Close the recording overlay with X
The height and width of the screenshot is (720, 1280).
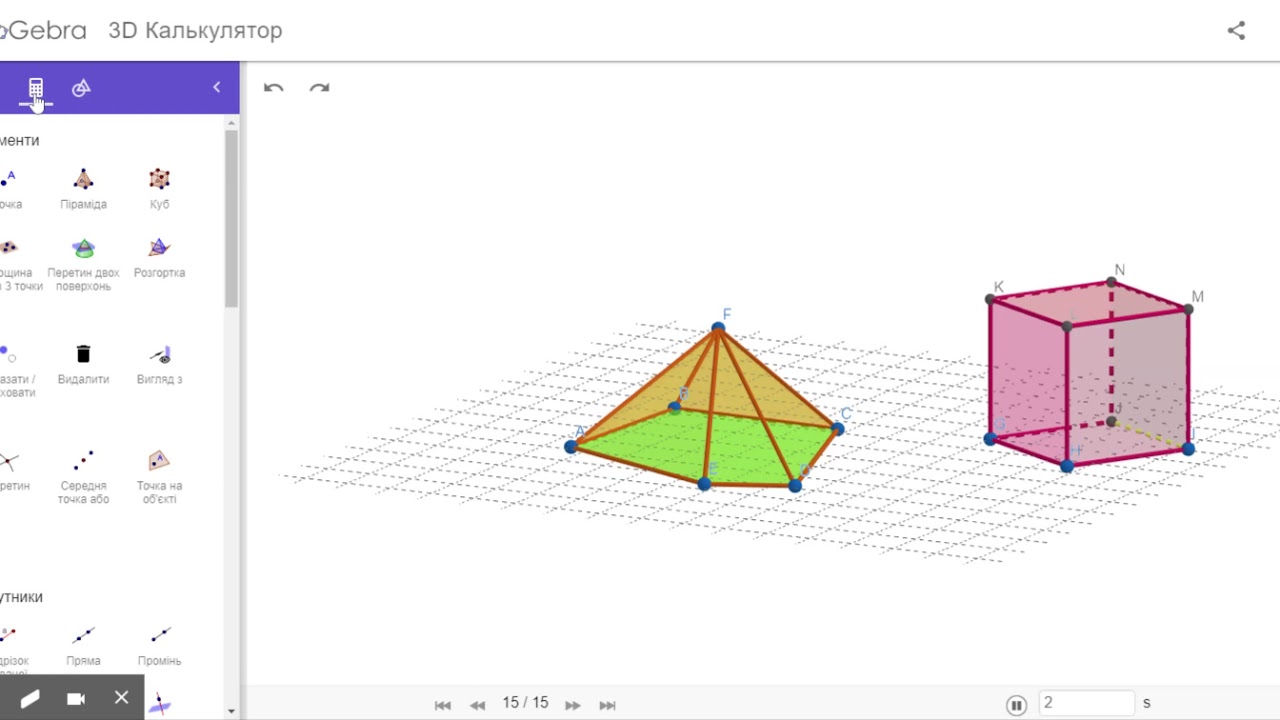(x=121, y=697)
